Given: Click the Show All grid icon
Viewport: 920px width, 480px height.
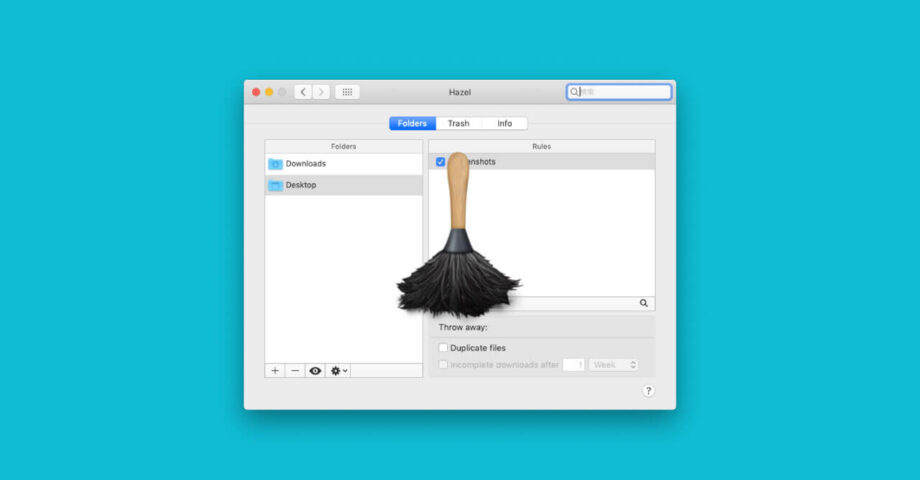Looking at the screenshot, I should [x=347, y=92].
